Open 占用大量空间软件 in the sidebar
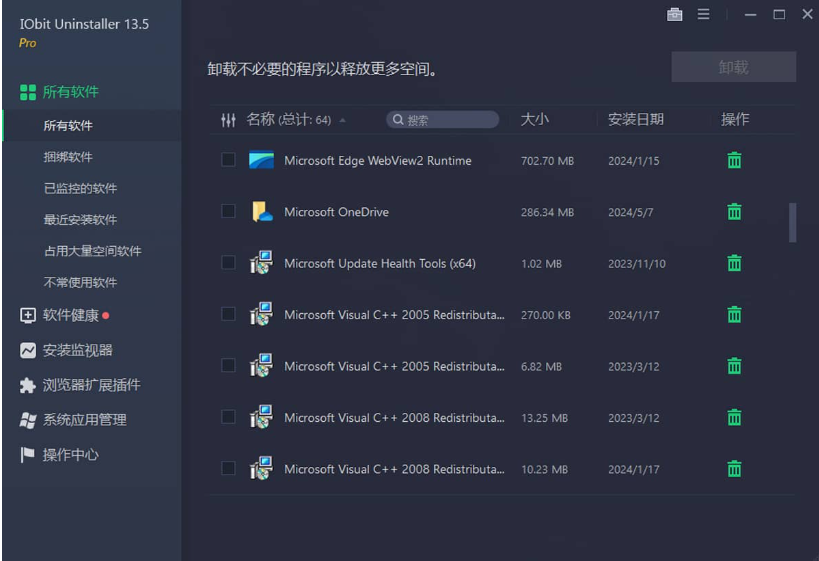819x561 pixels. [92, 251]
